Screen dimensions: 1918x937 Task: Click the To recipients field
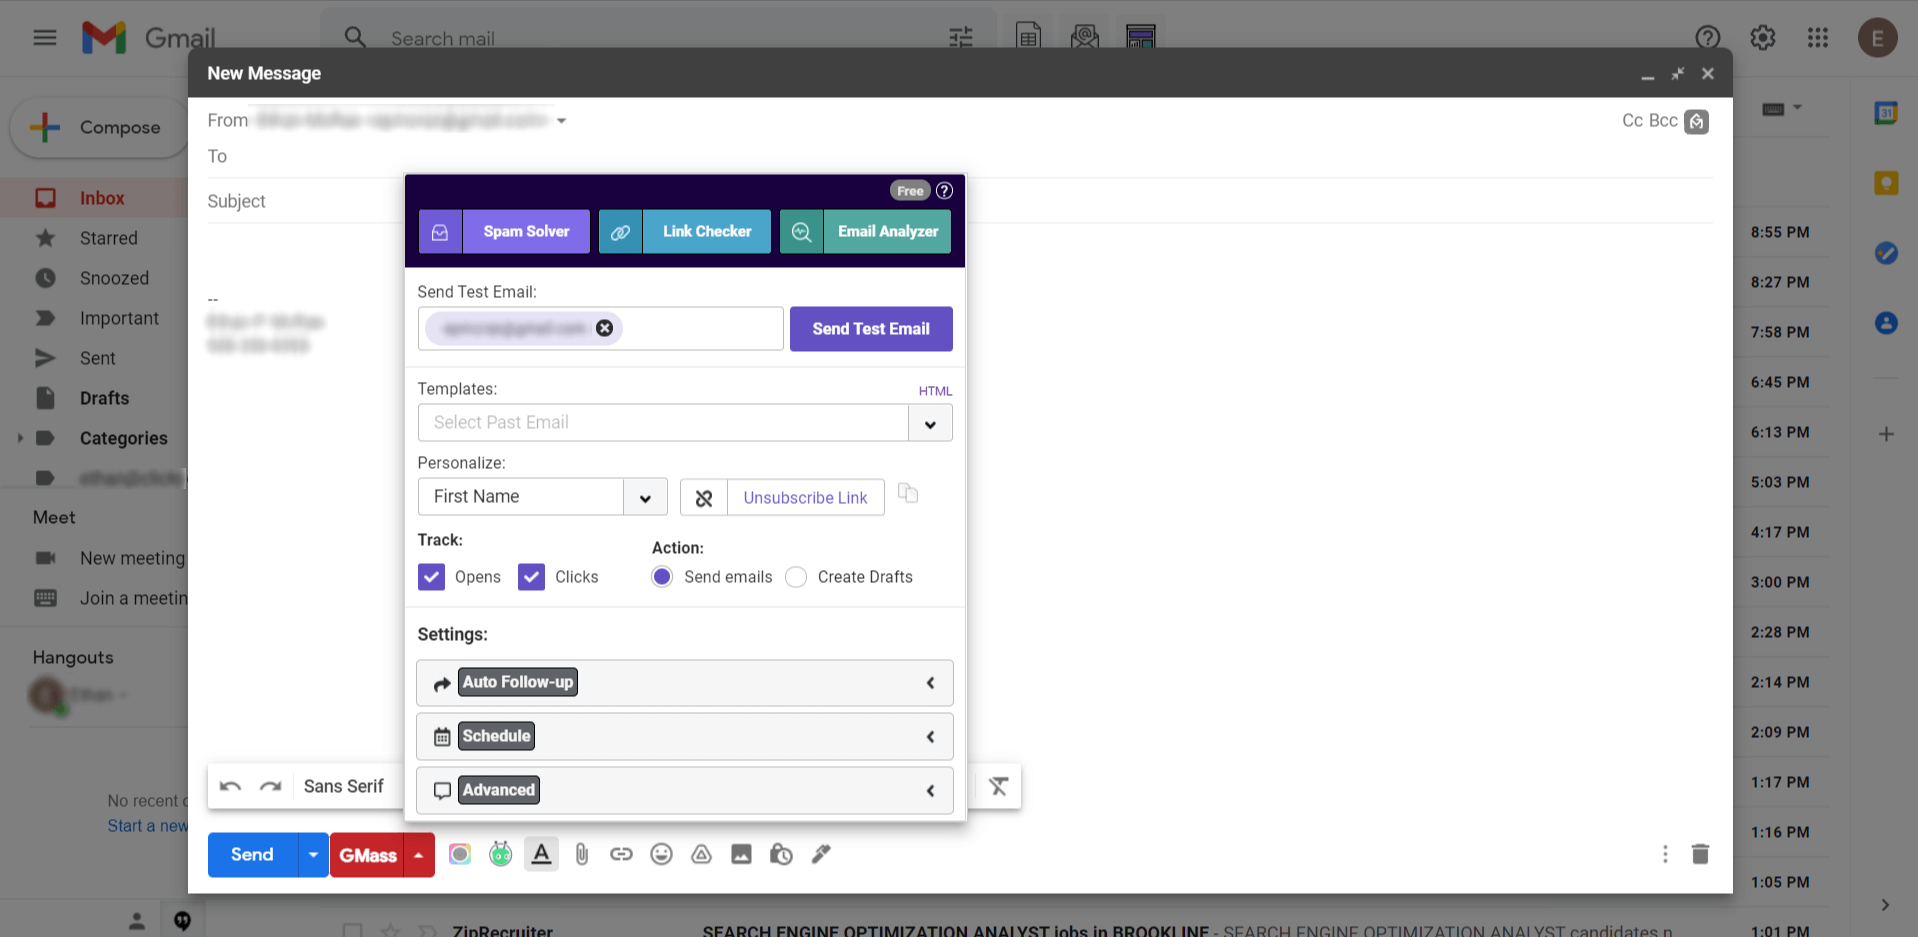(x=960, y=156)
